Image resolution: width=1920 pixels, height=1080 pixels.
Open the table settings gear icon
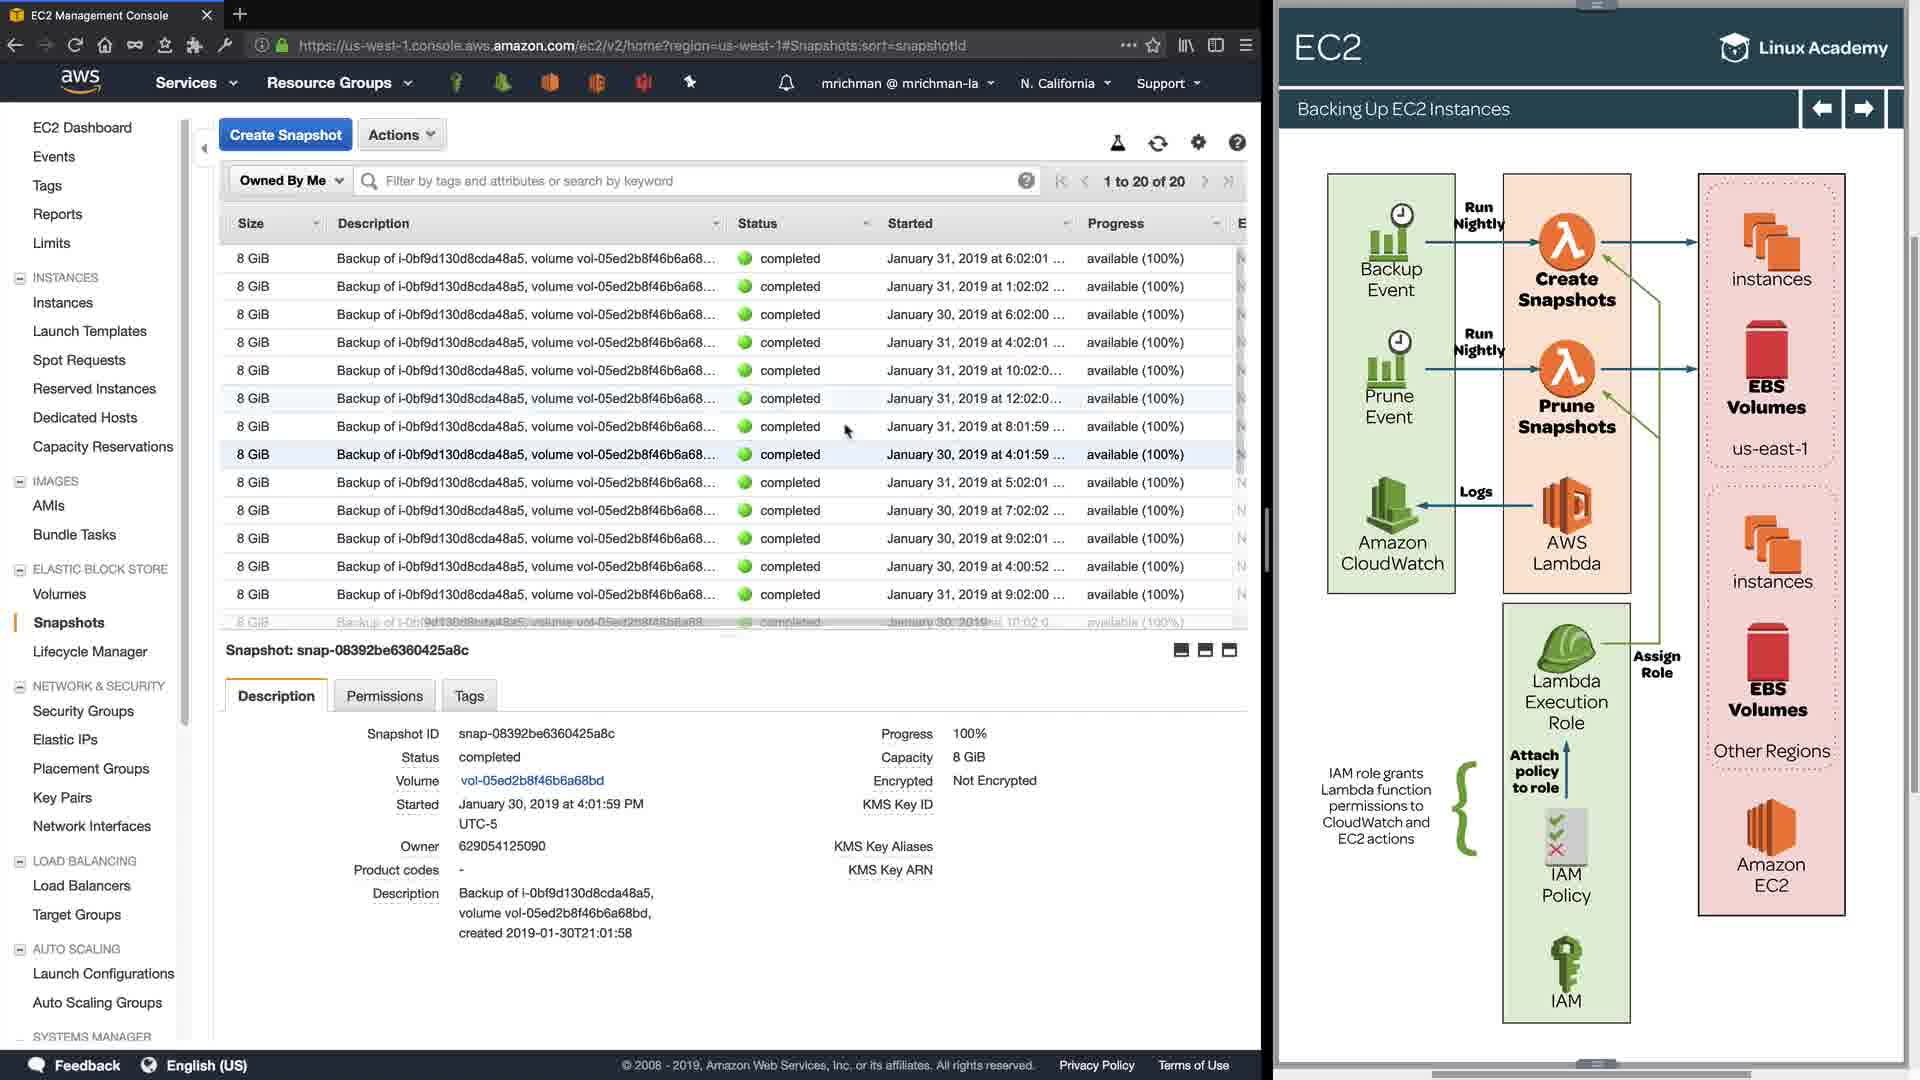click(x=1198, y=143)
